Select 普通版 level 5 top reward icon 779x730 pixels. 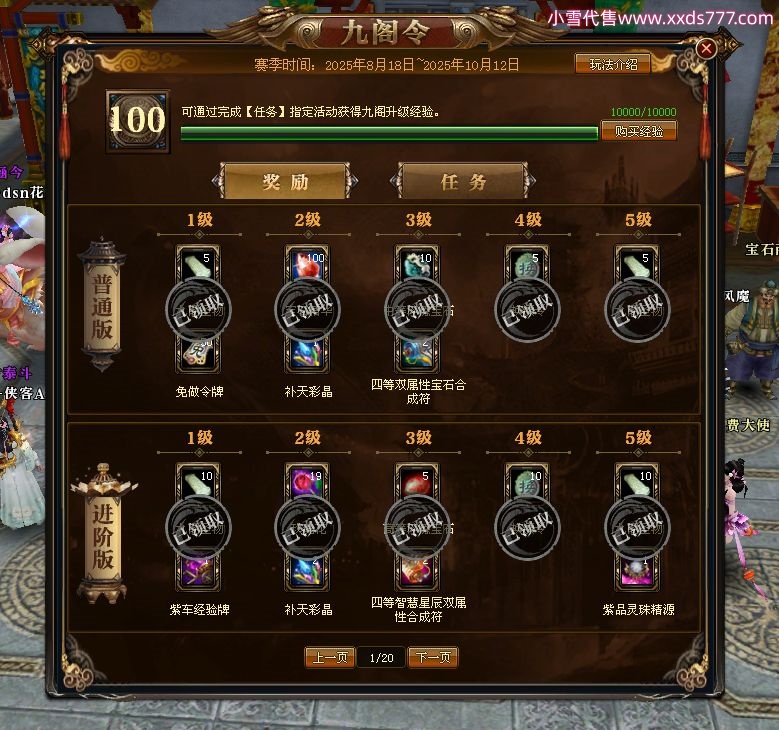coord(637,262)
